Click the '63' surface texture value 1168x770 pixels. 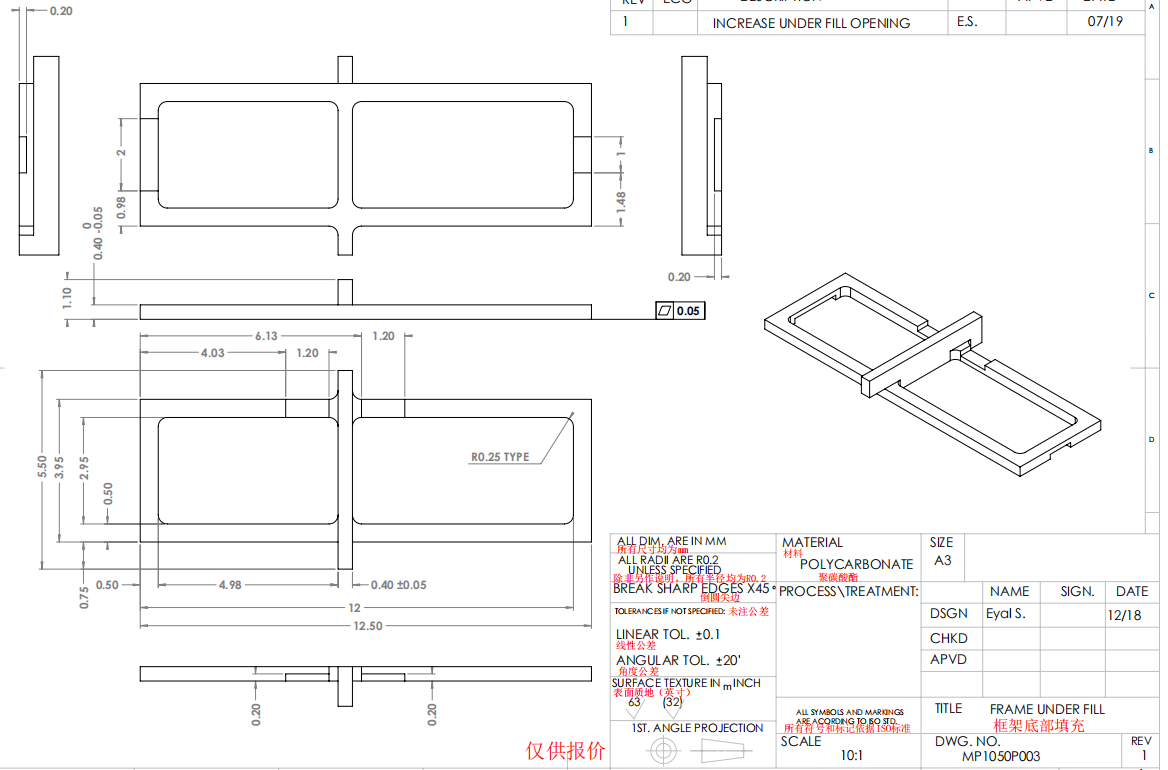(x=634, y=702)
